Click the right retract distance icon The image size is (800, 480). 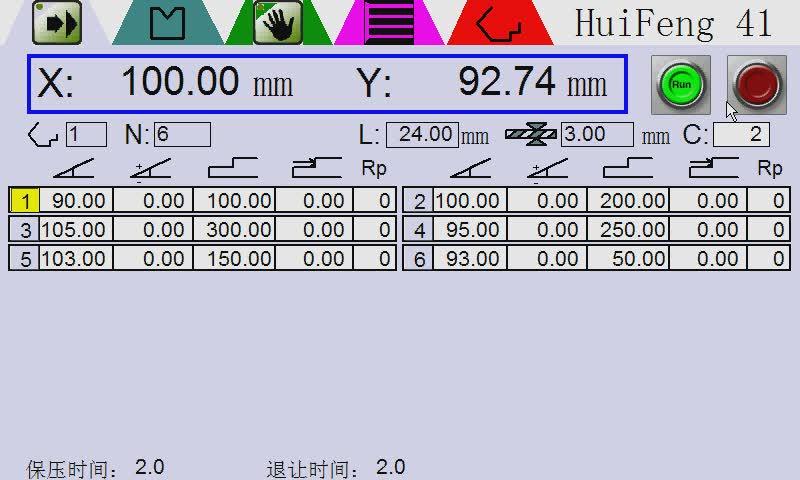713,168
